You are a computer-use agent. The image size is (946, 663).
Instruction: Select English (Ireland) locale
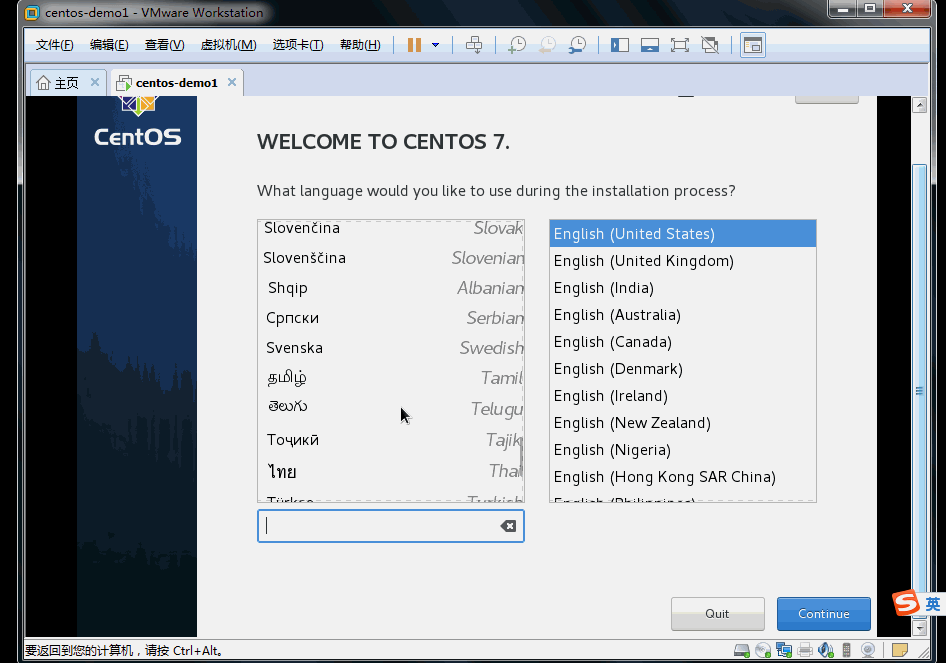click(x=682, y=396)
